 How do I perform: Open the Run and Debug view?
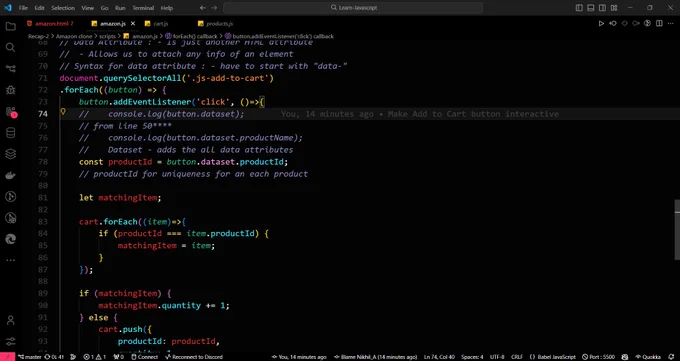coord(10,90)
